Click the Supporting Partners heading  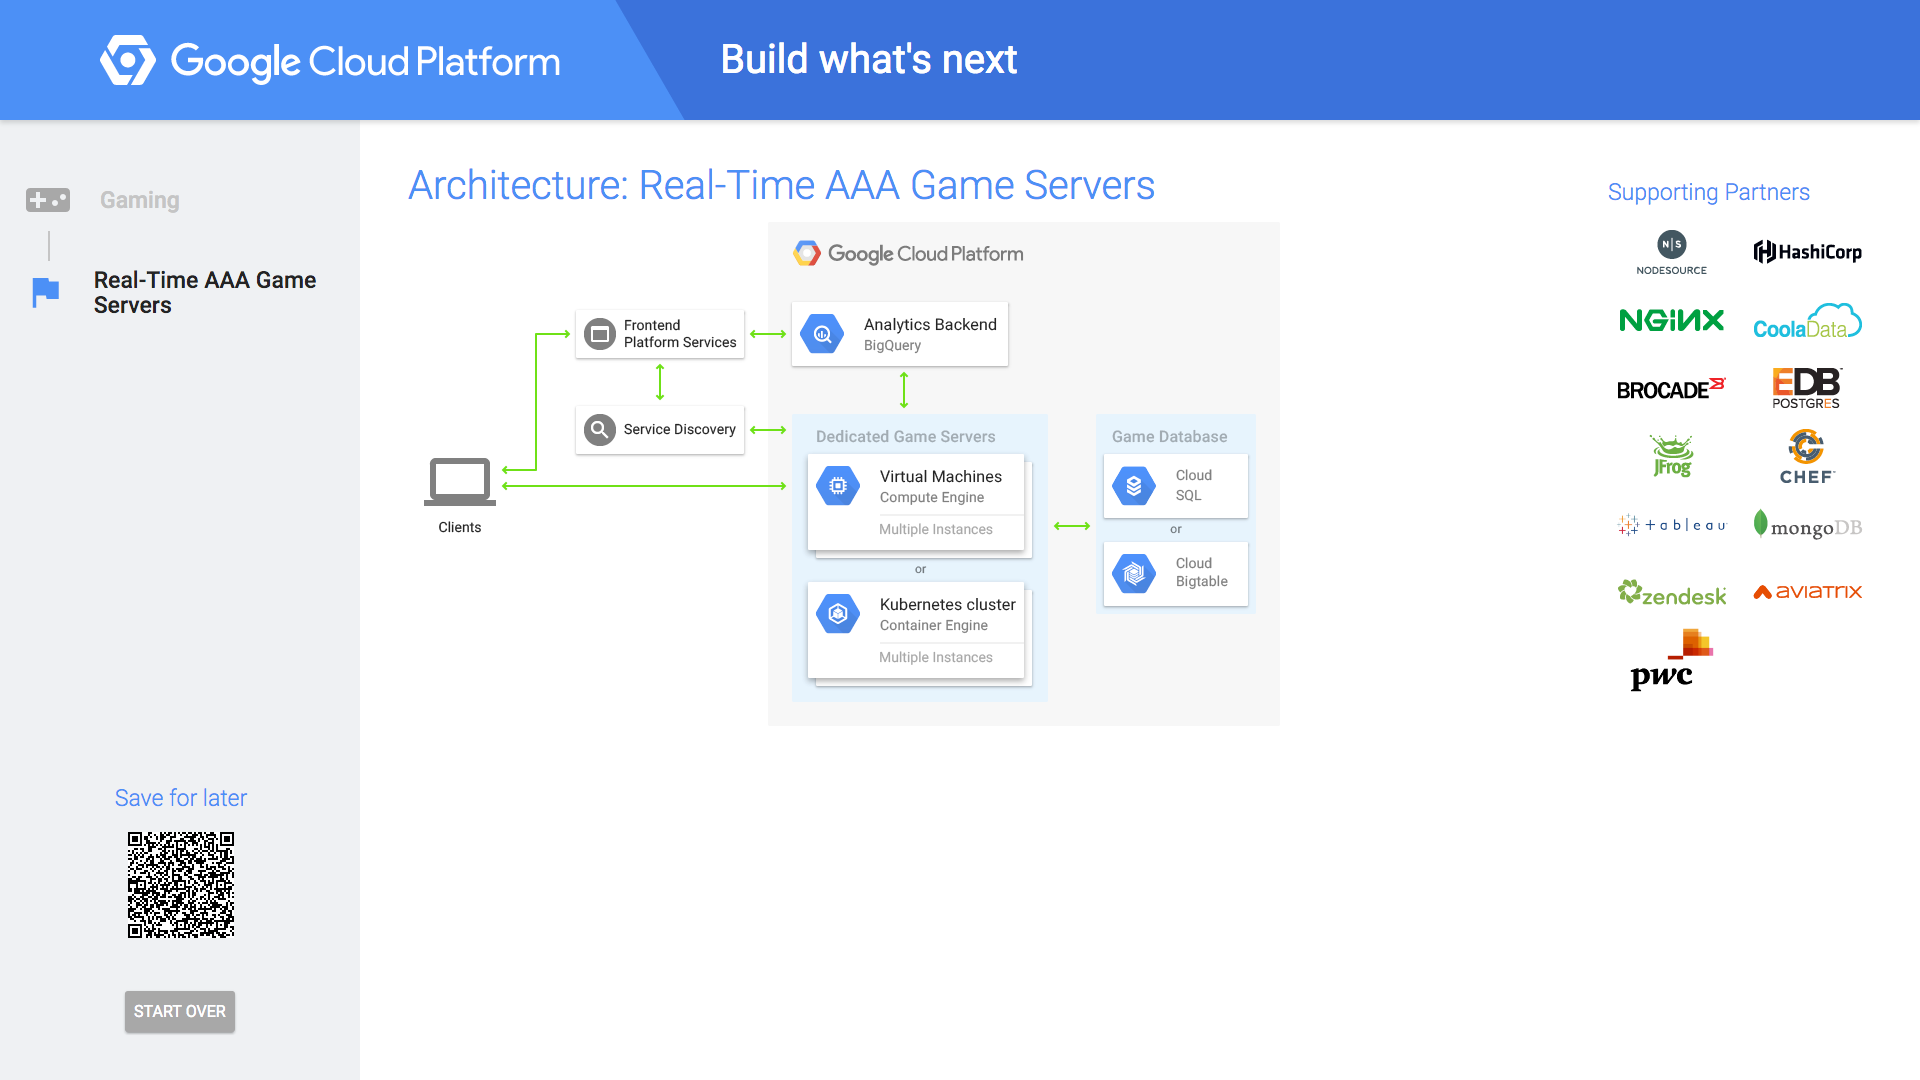1709,192
